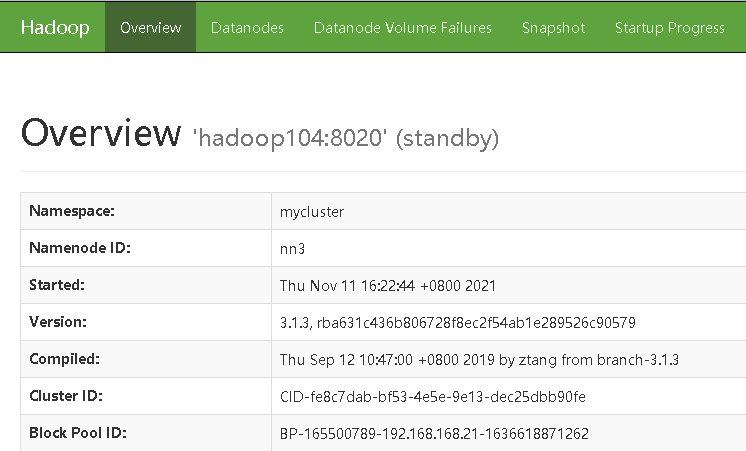Click the Hadoop brand link

(55, 28)
